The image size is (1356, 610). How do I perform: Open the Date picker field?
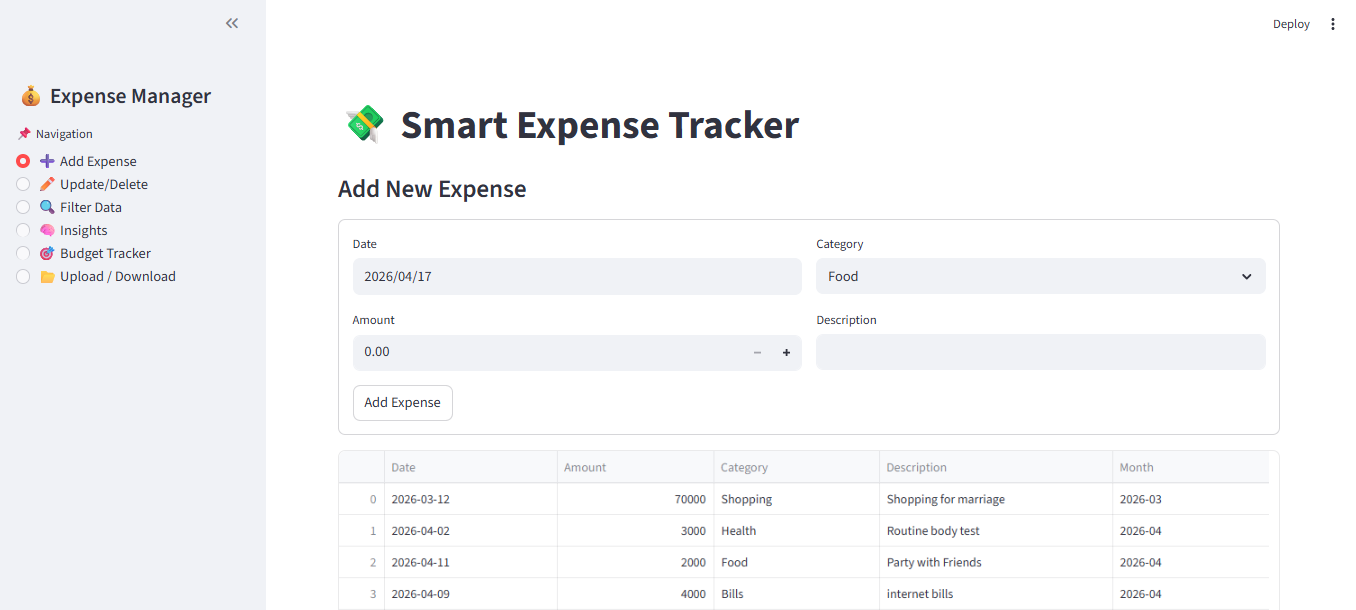[576, 276]
